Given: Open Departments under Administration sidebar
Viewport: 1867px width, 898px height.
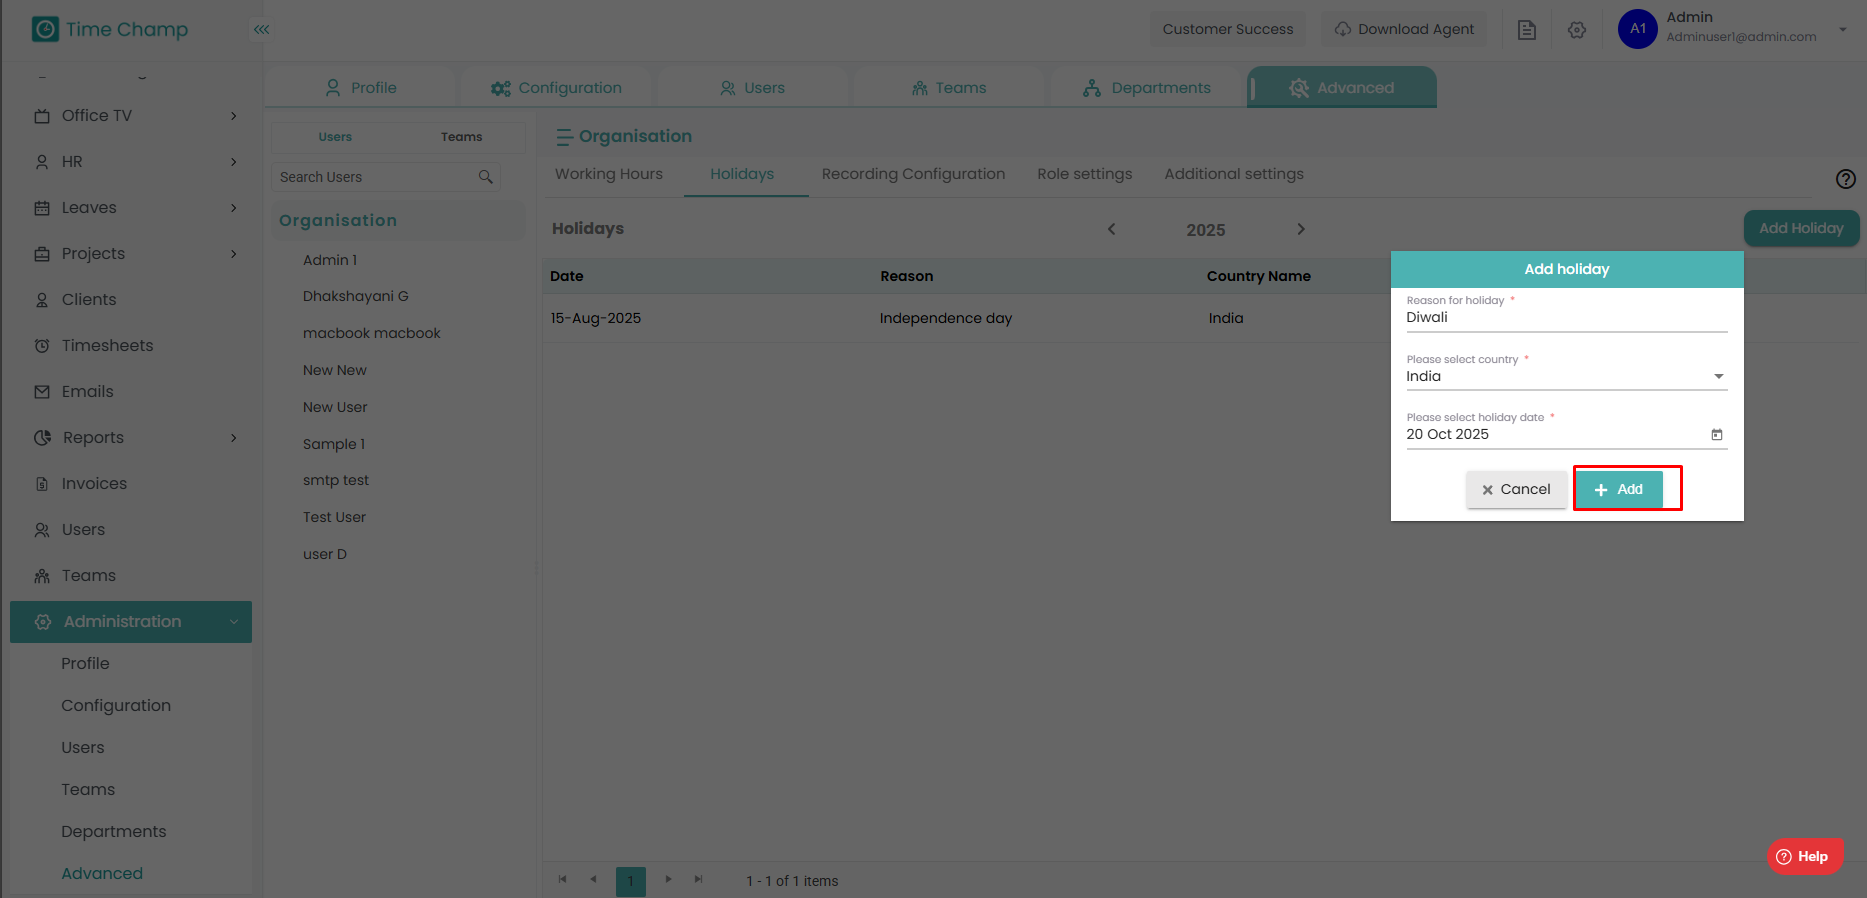Looking at the screenshot, I should (x=114, y=831).
